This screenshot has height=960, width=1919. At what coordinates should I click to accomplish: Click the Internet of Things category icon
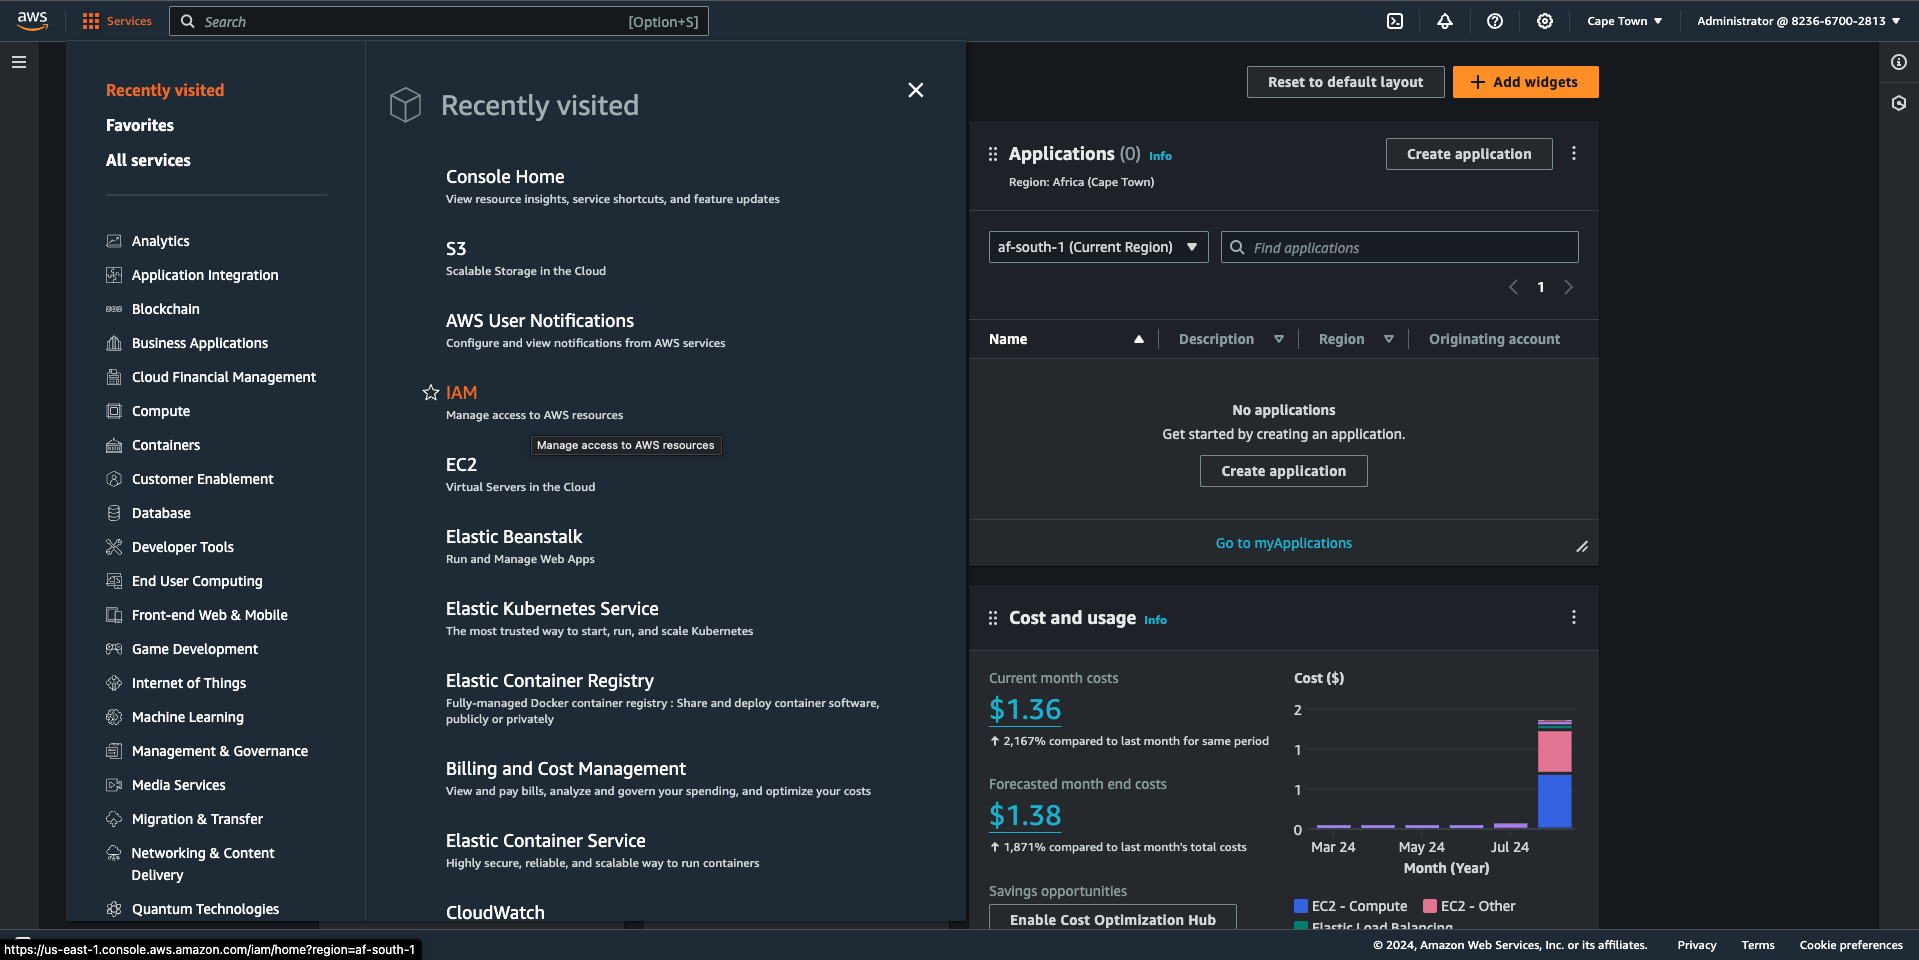114,683
